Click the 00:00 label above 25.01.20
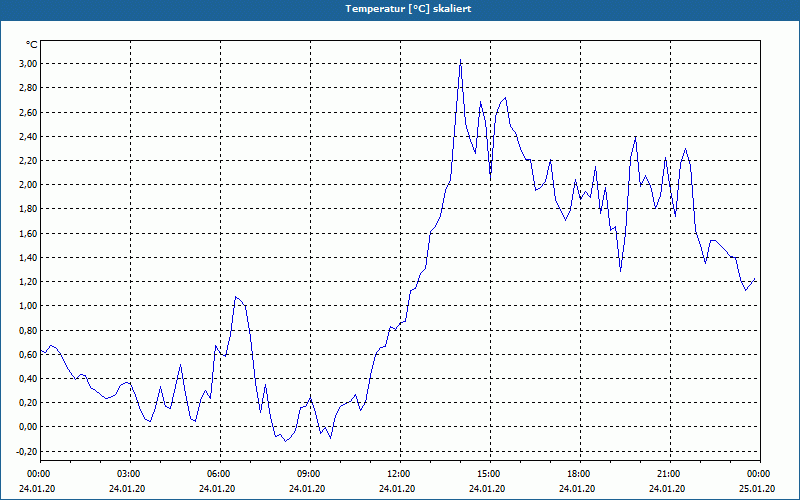This screenshot has width=800, height=500. tap(758, 474)
